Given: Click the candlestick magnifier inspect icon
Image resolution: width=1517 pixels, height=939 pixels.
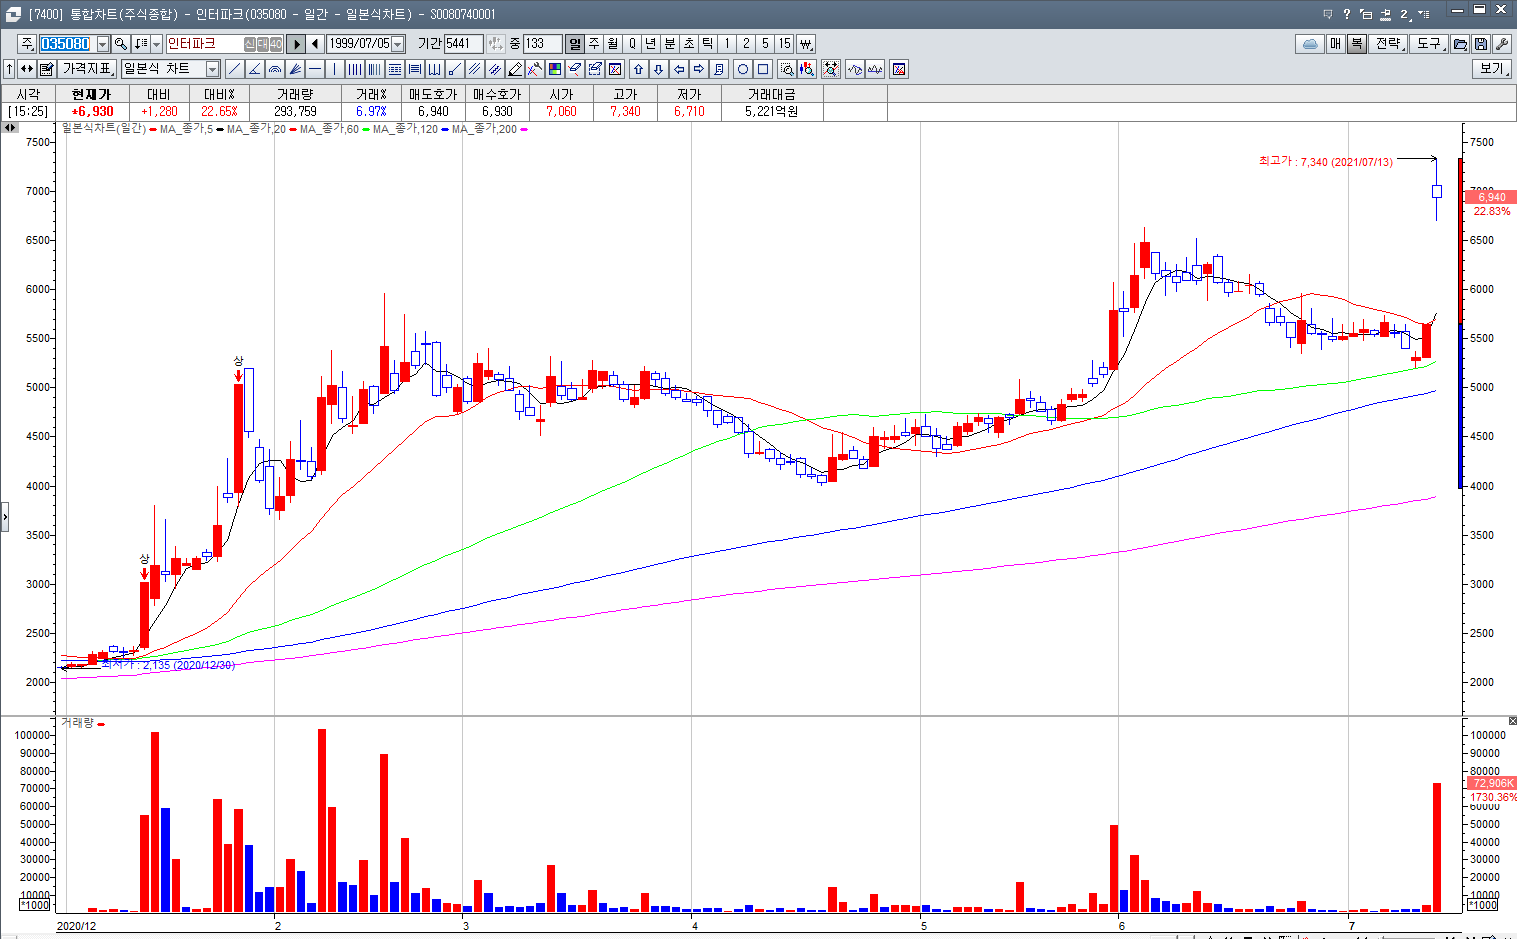Looking at the screenshot, I should [x=806, y=69].
